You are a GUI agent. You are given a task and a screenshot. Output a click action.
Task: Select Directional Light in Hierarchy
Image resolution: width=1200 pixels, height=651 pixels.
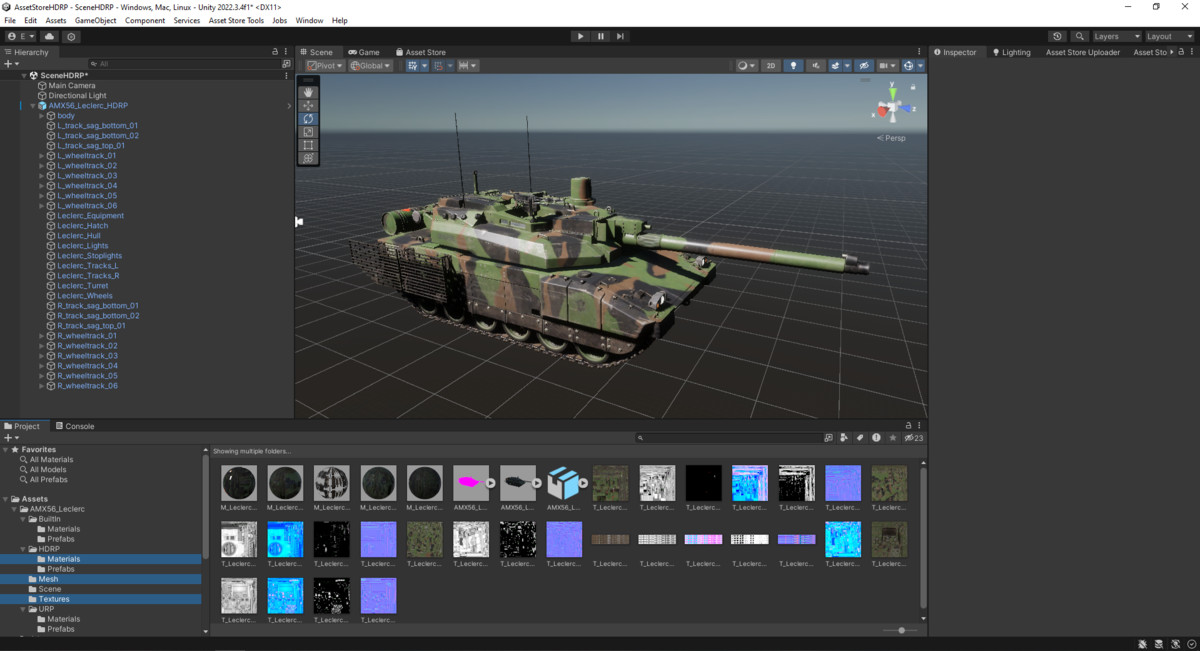tap(77, 96)
